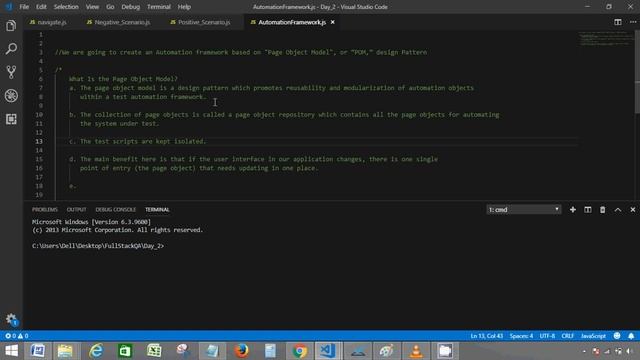Switch to the PROBLEMS panel tab

[45, 209]
